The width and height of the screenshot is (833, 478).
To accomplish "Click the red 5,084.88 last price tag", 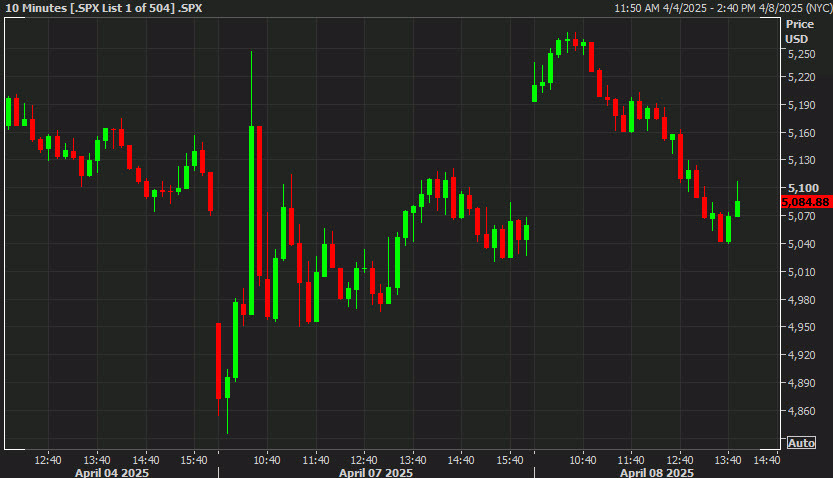I will pyautogui.click(x=805, y=202).
